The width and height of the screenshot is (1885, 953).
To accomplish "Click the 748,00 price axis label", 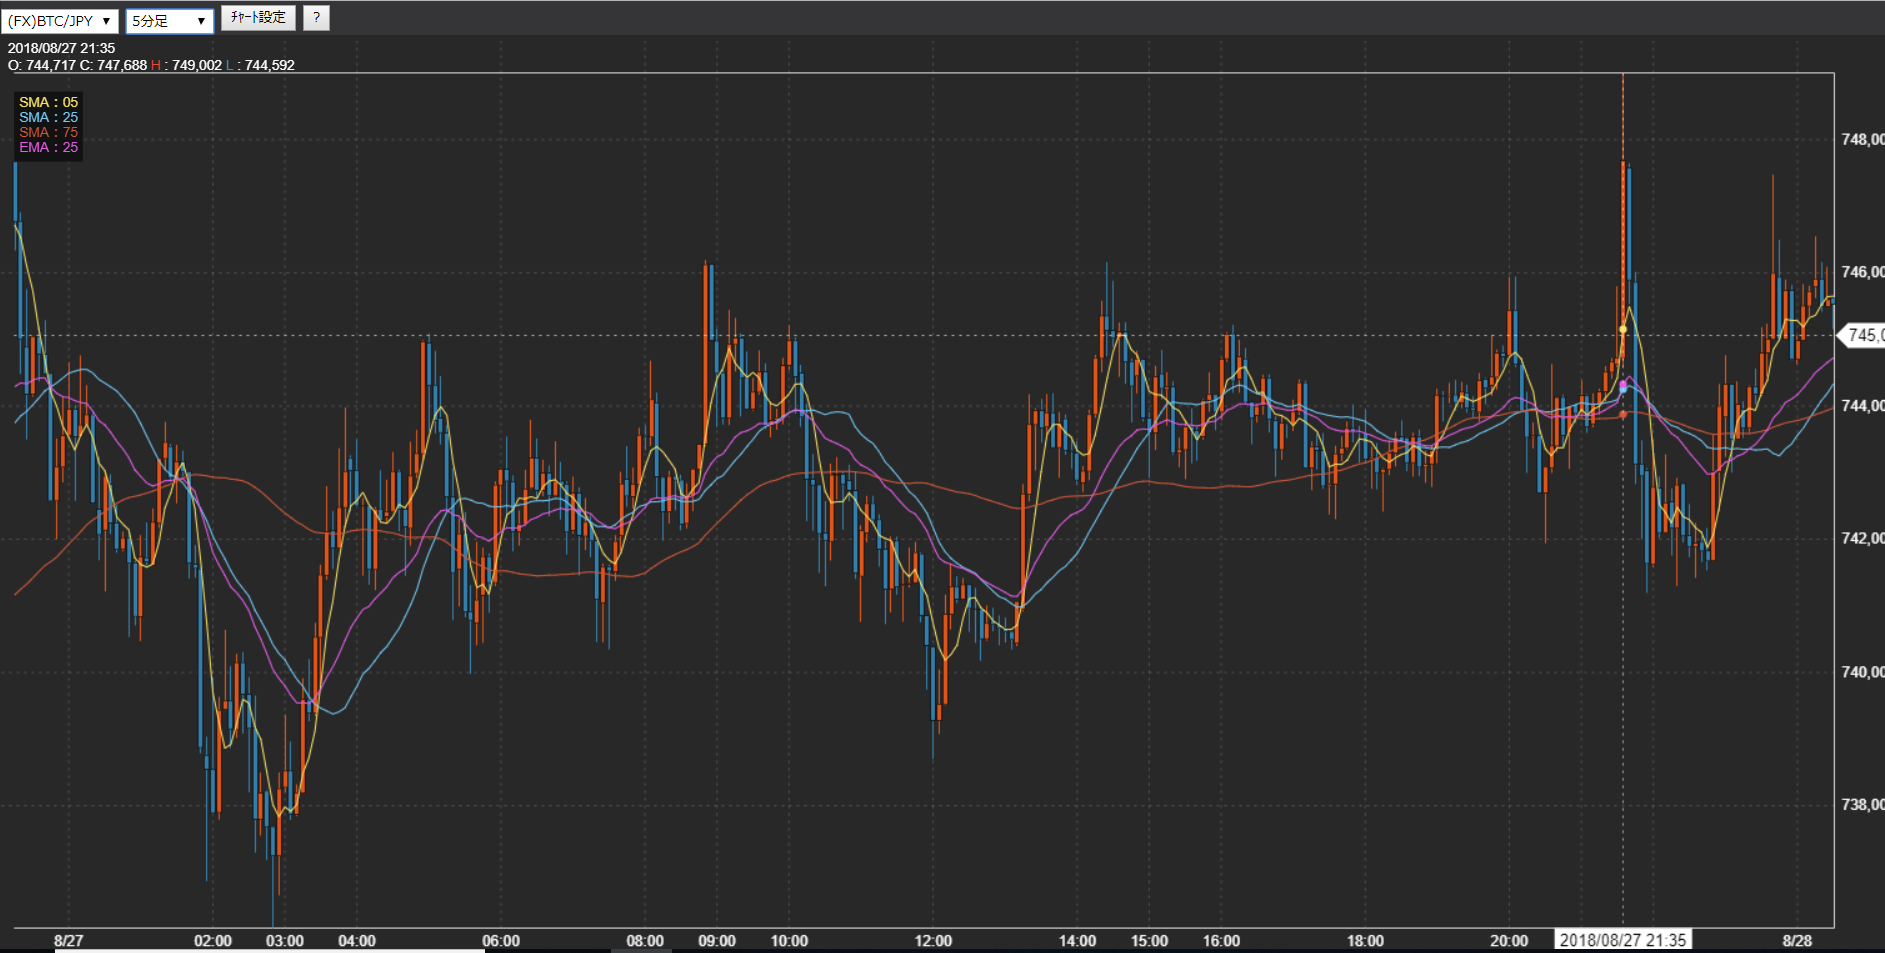I will (x=1862, y=139).
